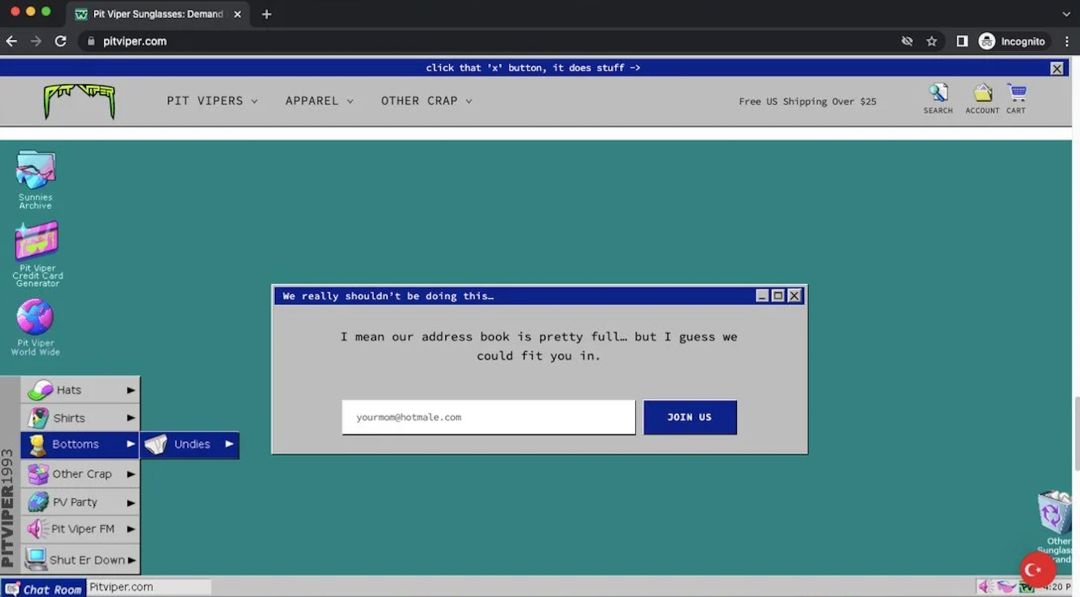Open the Pit Viper FM menu entry

[x=80, y=529]
